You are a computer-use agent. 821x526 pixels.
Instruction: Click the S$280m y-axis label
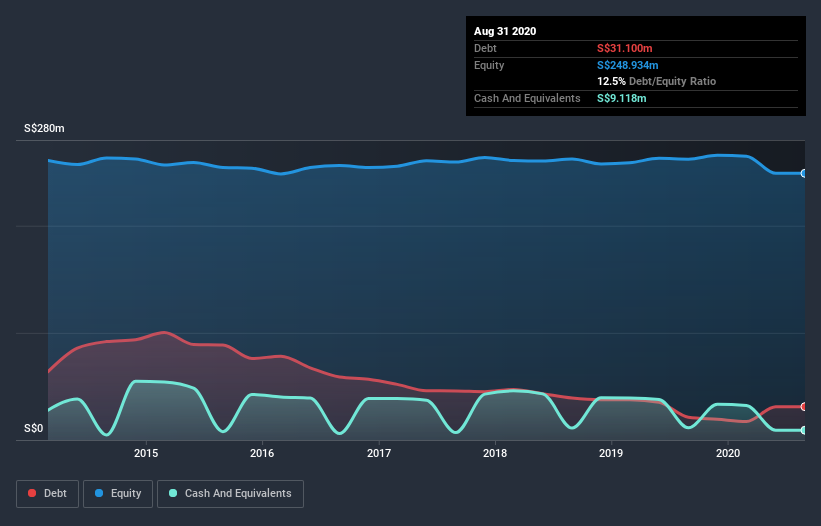pyautogui.click(x=45, y=128)
